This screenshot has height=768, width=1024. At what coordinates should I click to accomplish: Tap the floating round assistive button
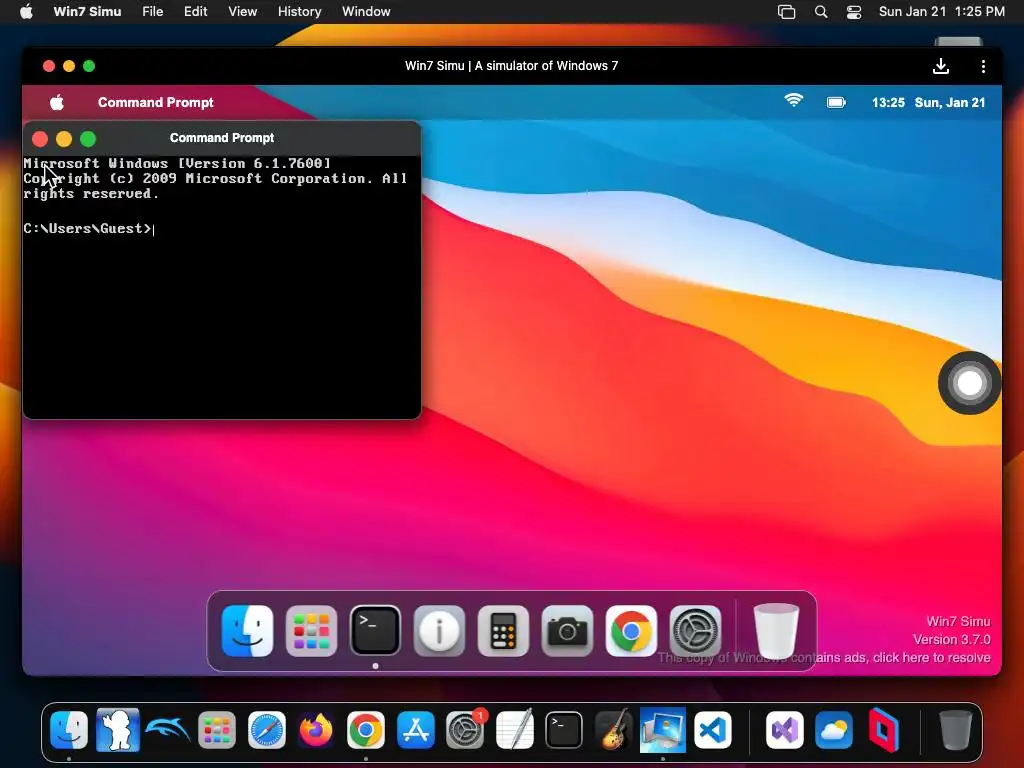click(x=969, y=383)
